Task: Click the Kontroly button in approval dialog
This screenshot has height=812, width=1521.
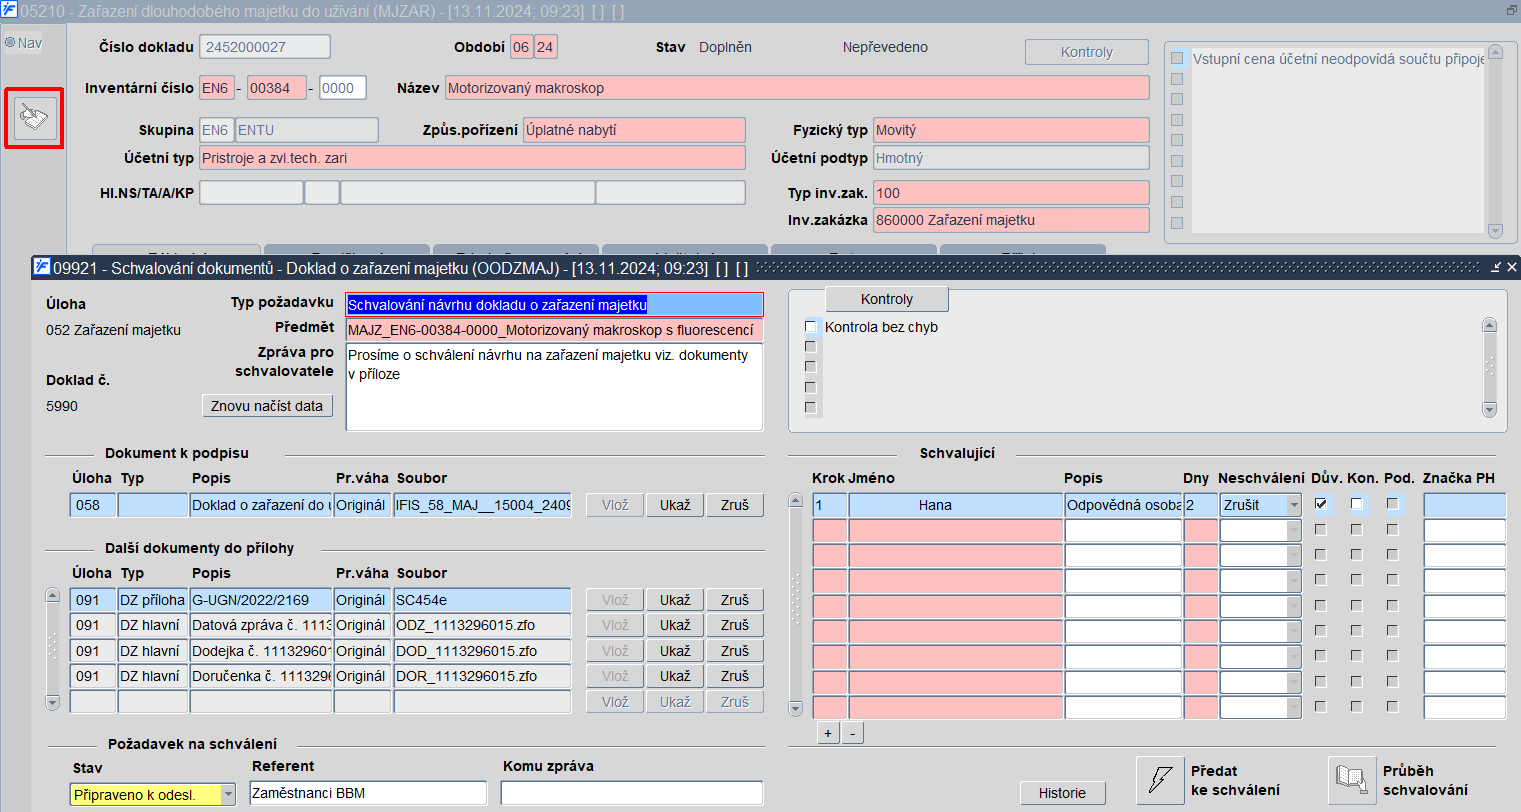Action: coord(886,299)
